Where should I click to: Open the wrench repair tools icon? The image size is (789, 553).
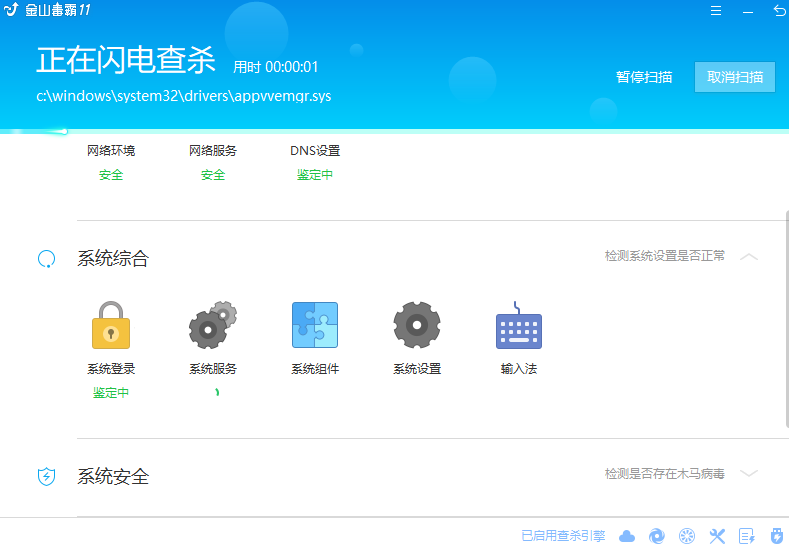click(717, 536)
